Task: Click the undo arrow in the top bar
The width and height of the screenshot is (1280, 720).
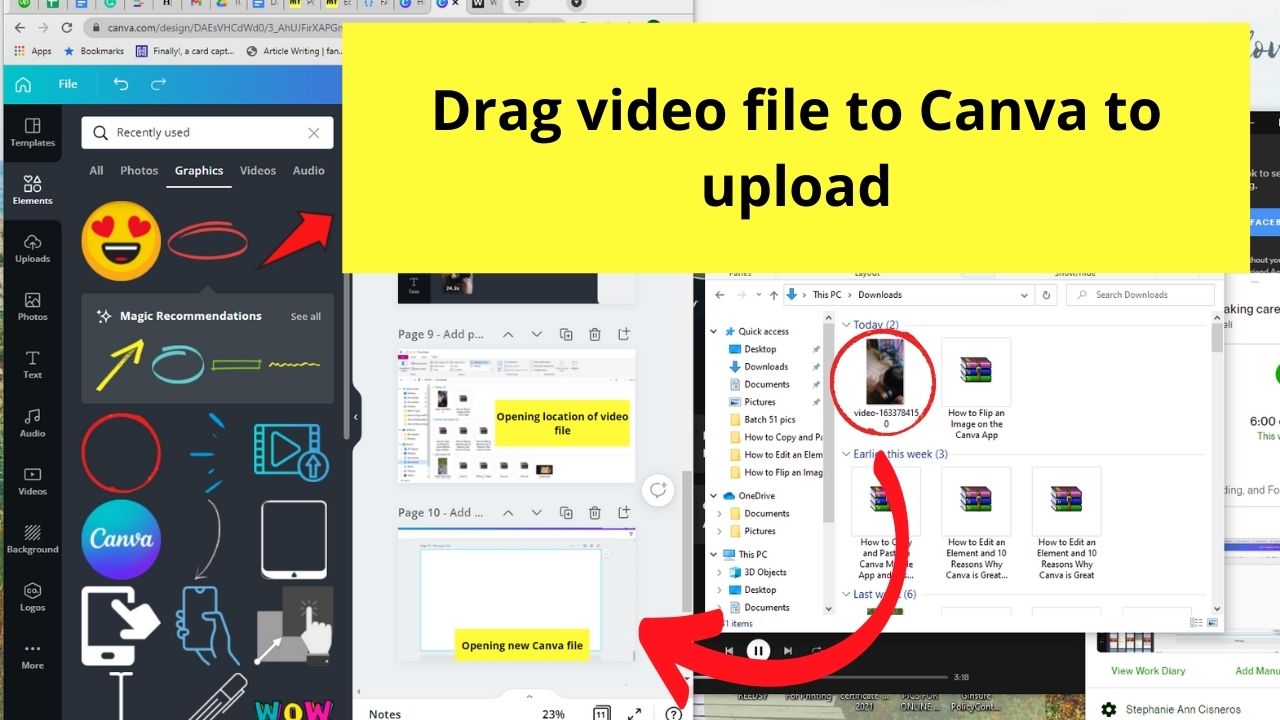Action: (121, 84)
